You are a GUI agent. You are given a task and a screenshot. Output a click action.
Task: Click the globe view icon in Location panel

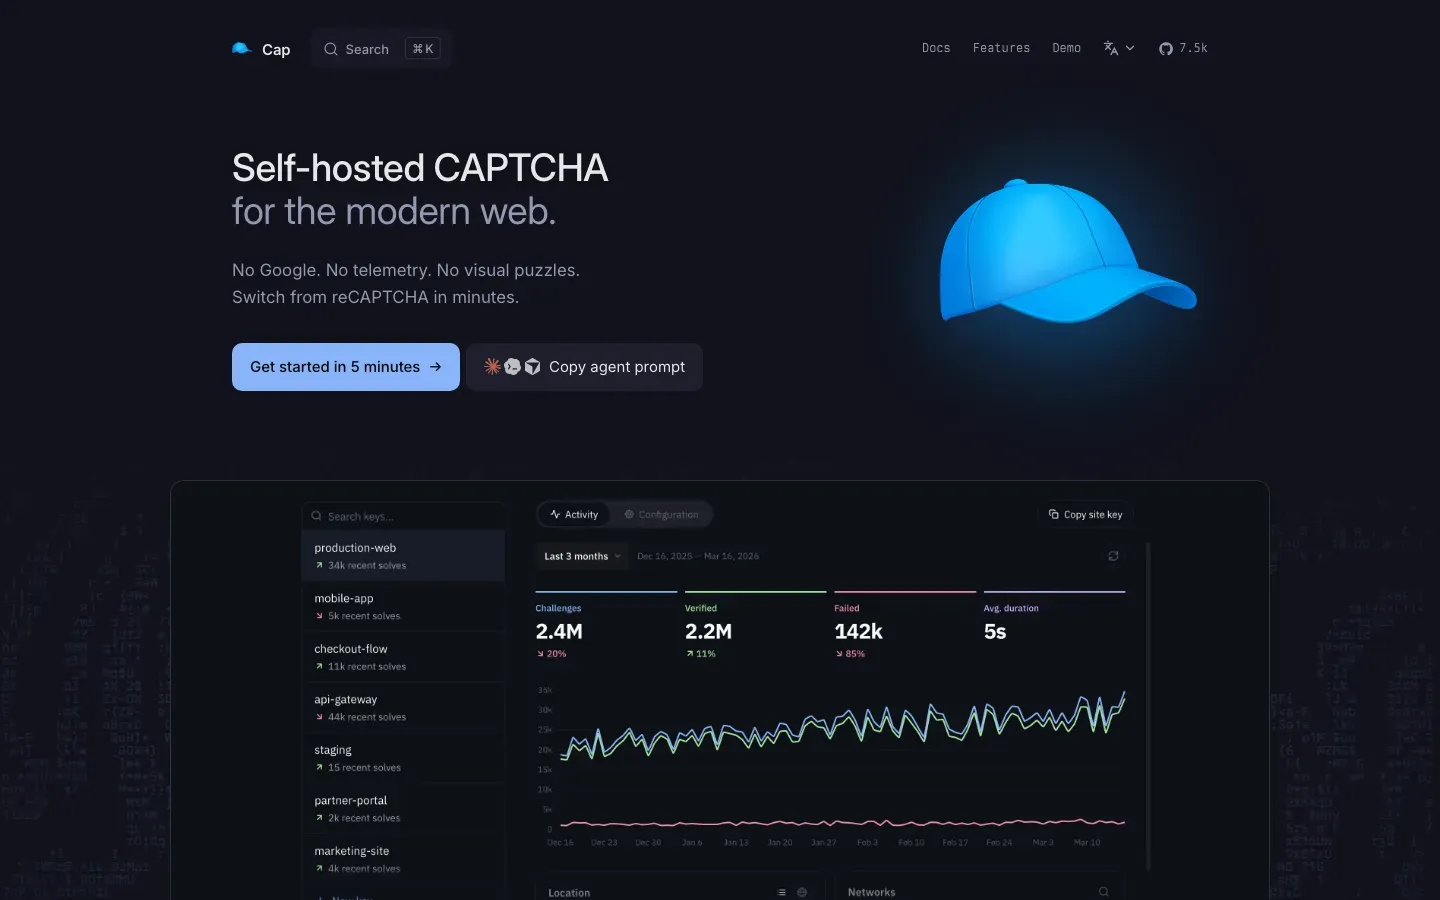click(802, 892)
